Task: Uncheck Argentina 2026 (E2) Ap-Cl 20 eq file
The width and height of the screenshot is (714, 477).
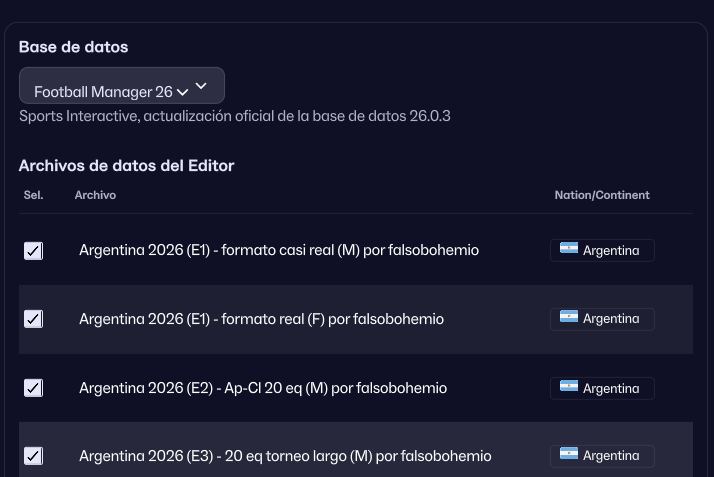Action: [x=33, y=388]
